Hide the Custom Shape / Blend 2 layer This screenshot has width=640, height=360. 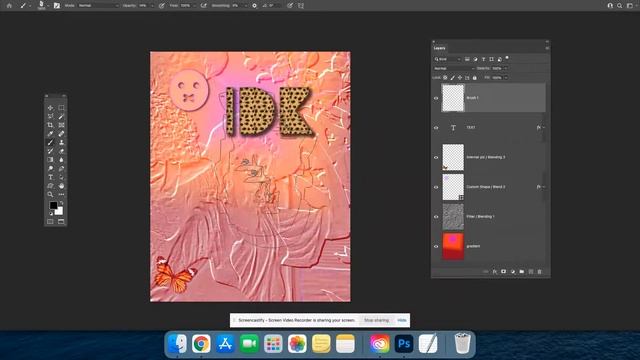tap(436, 187)
